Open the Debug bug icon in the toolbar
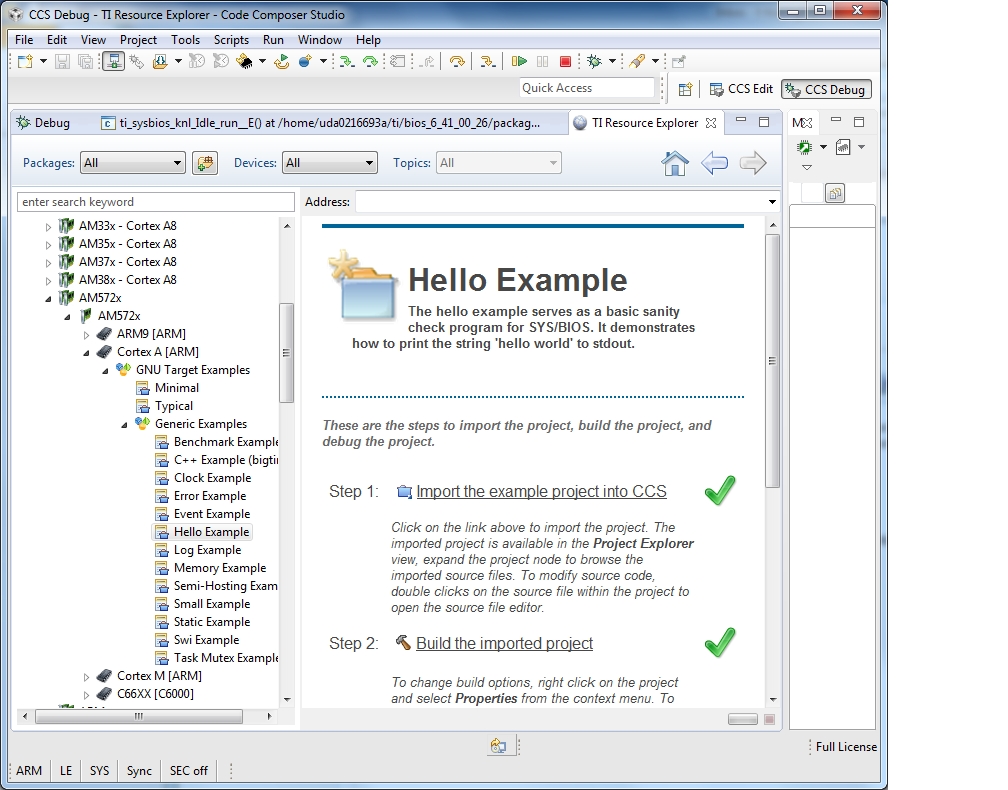This screenshot has height=790, width=1008. 594,61
